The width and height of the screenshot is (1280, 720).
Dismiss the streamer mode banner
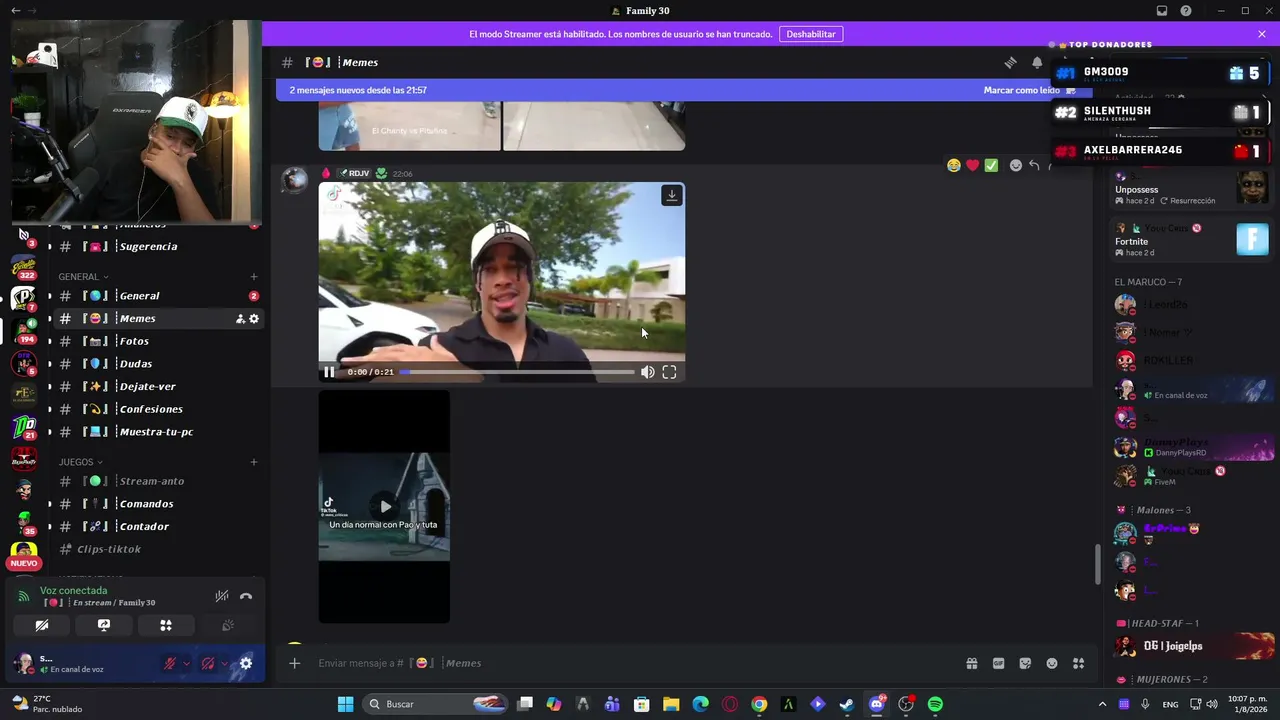[x=1262, y=34]
